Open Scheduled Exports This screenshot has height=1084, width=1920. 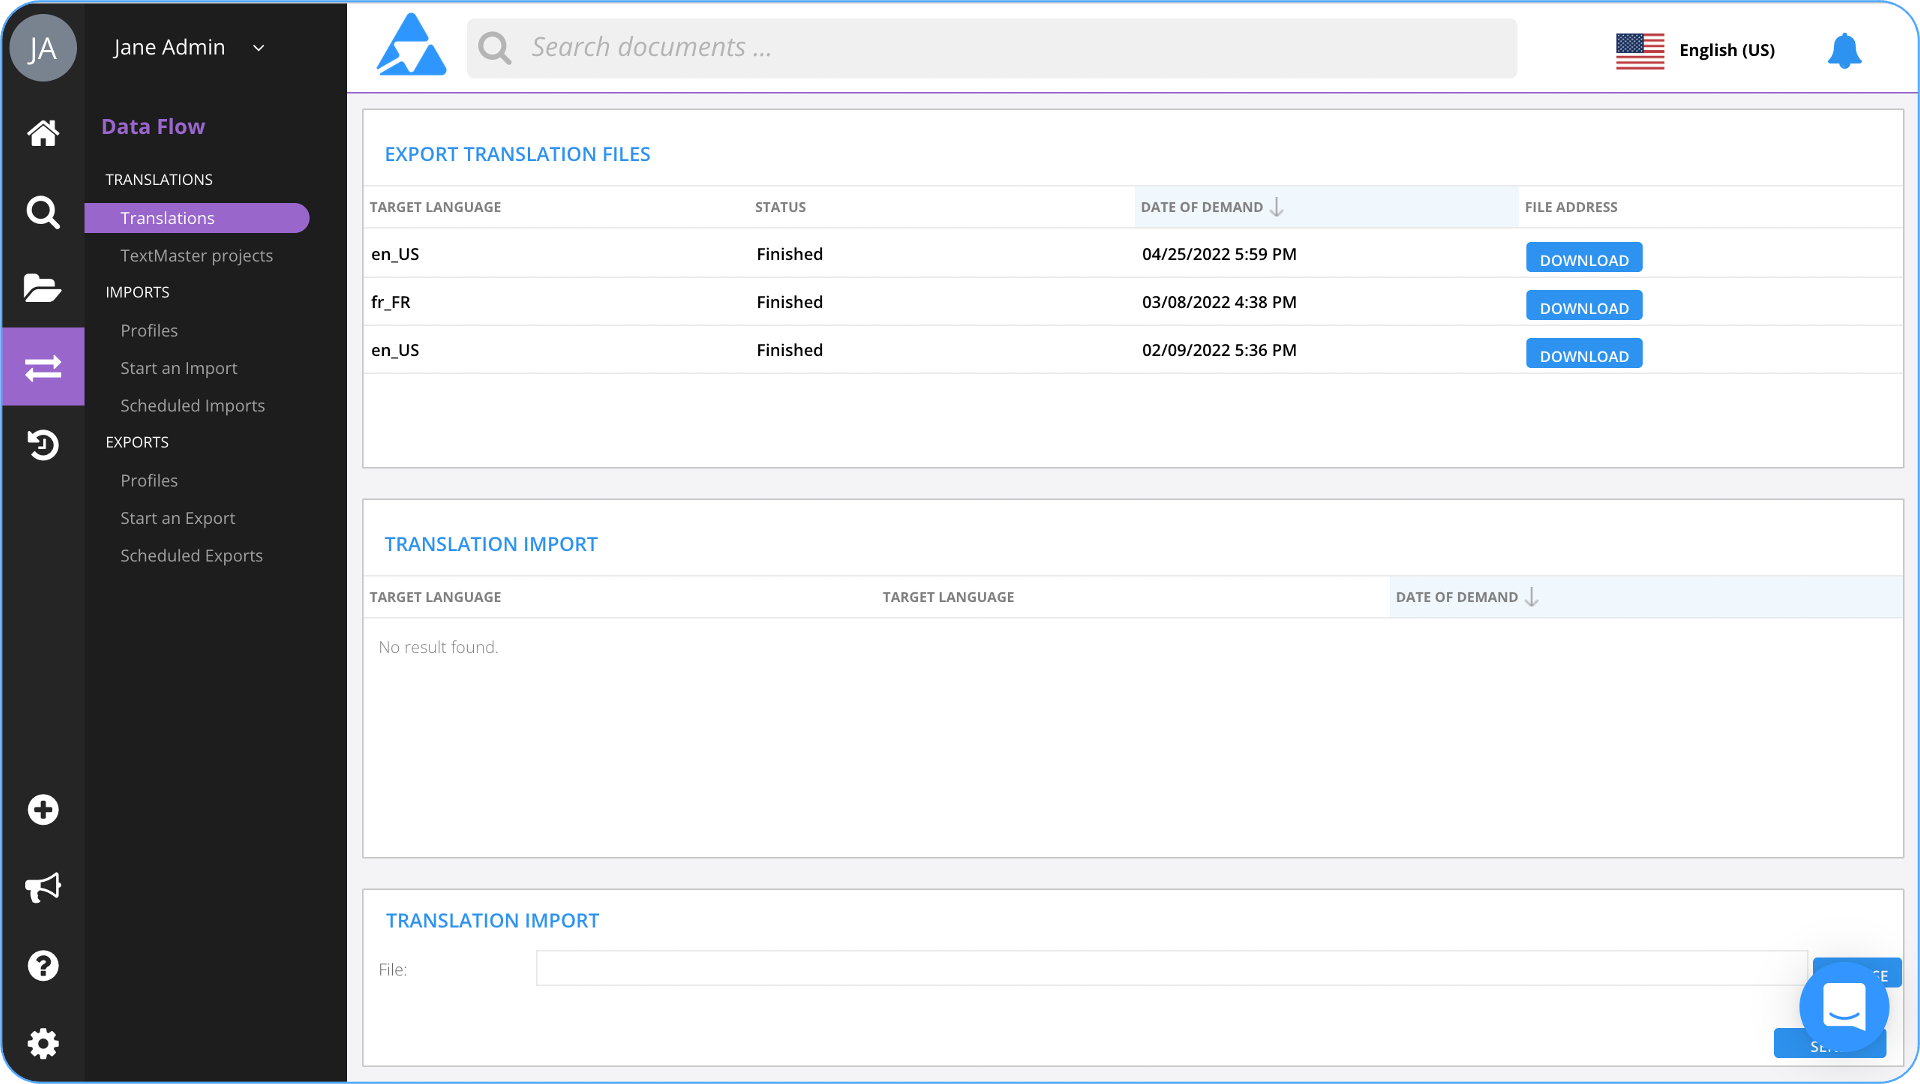(192, 556)
